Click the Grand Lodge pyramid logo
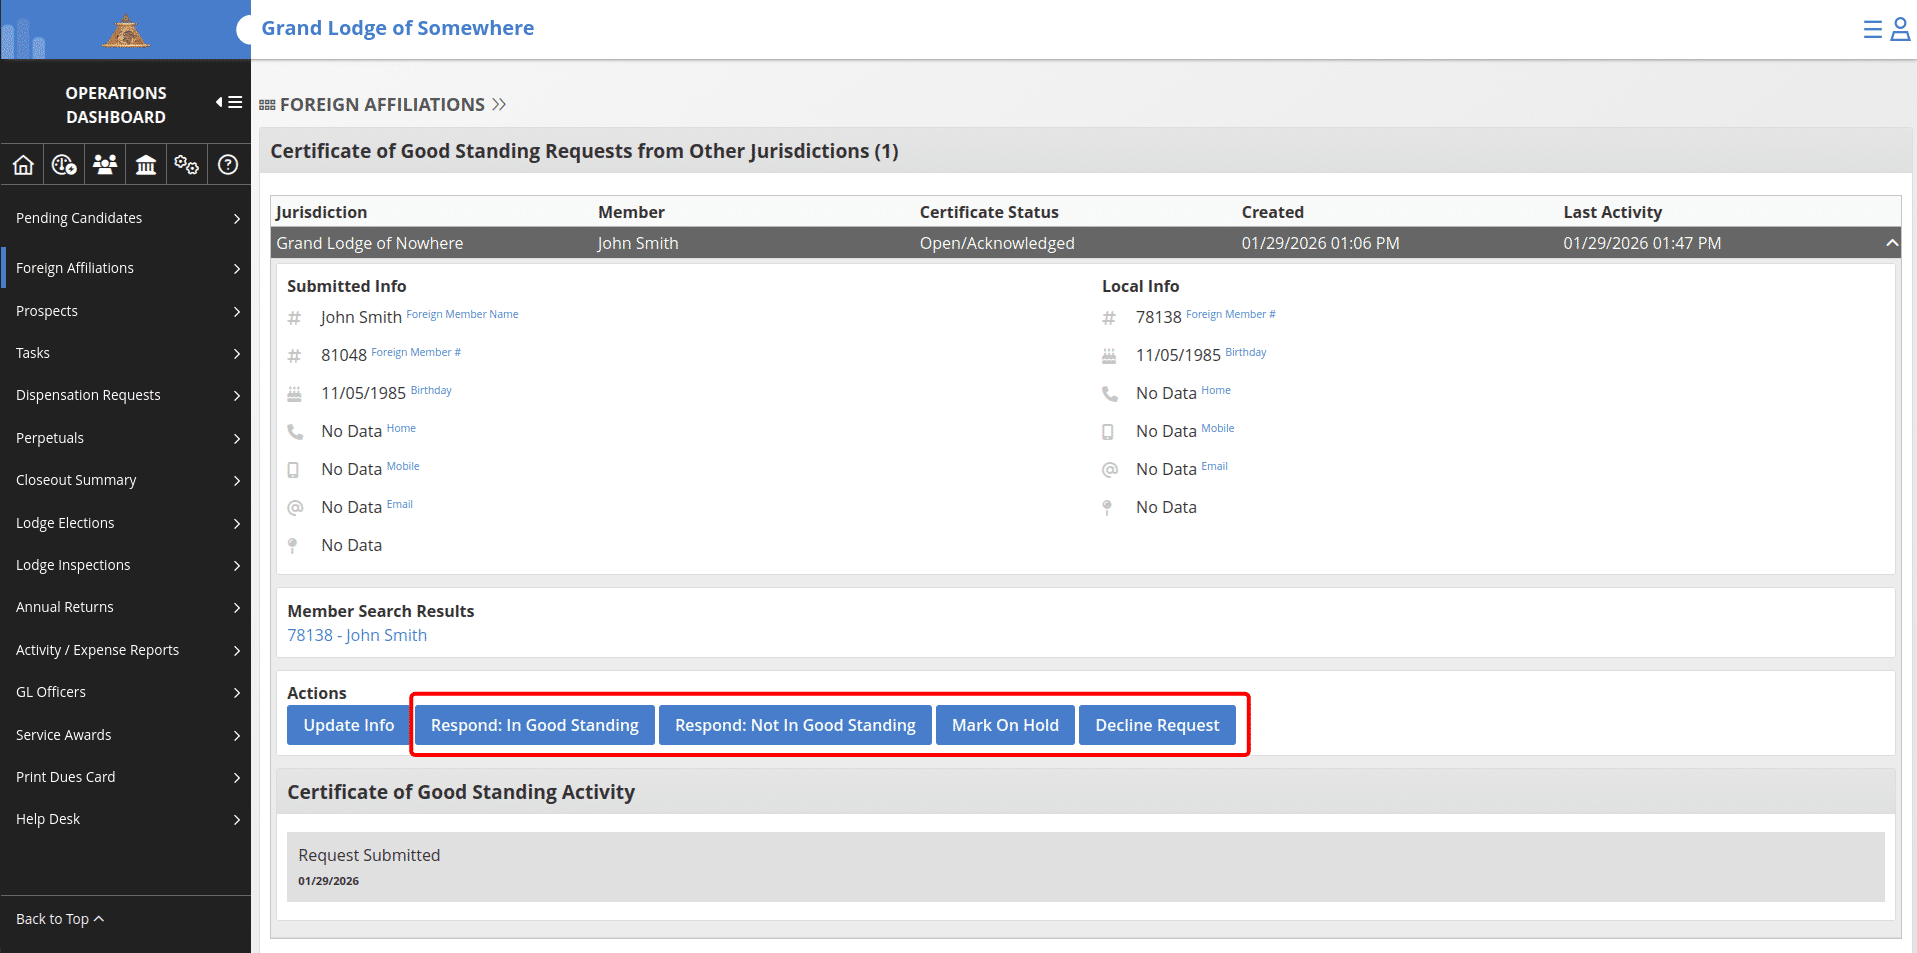This screenshot has width=1917, height=953. (126, 32)
